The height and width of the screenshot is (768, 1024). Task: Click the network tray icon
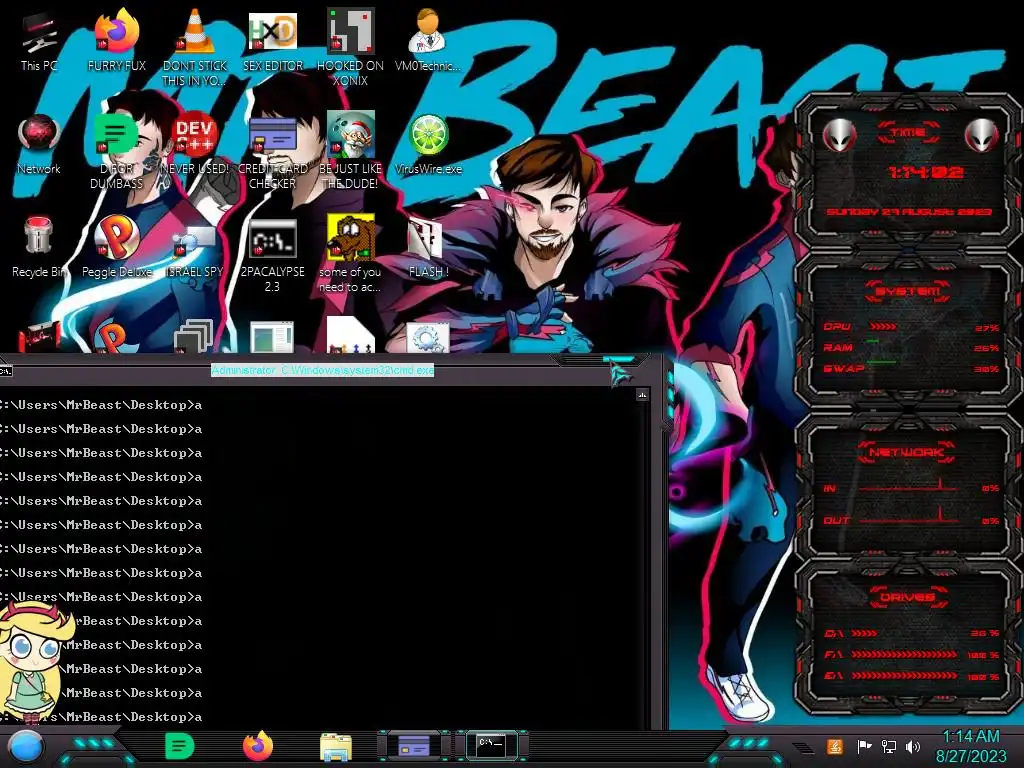pos(889,746)
